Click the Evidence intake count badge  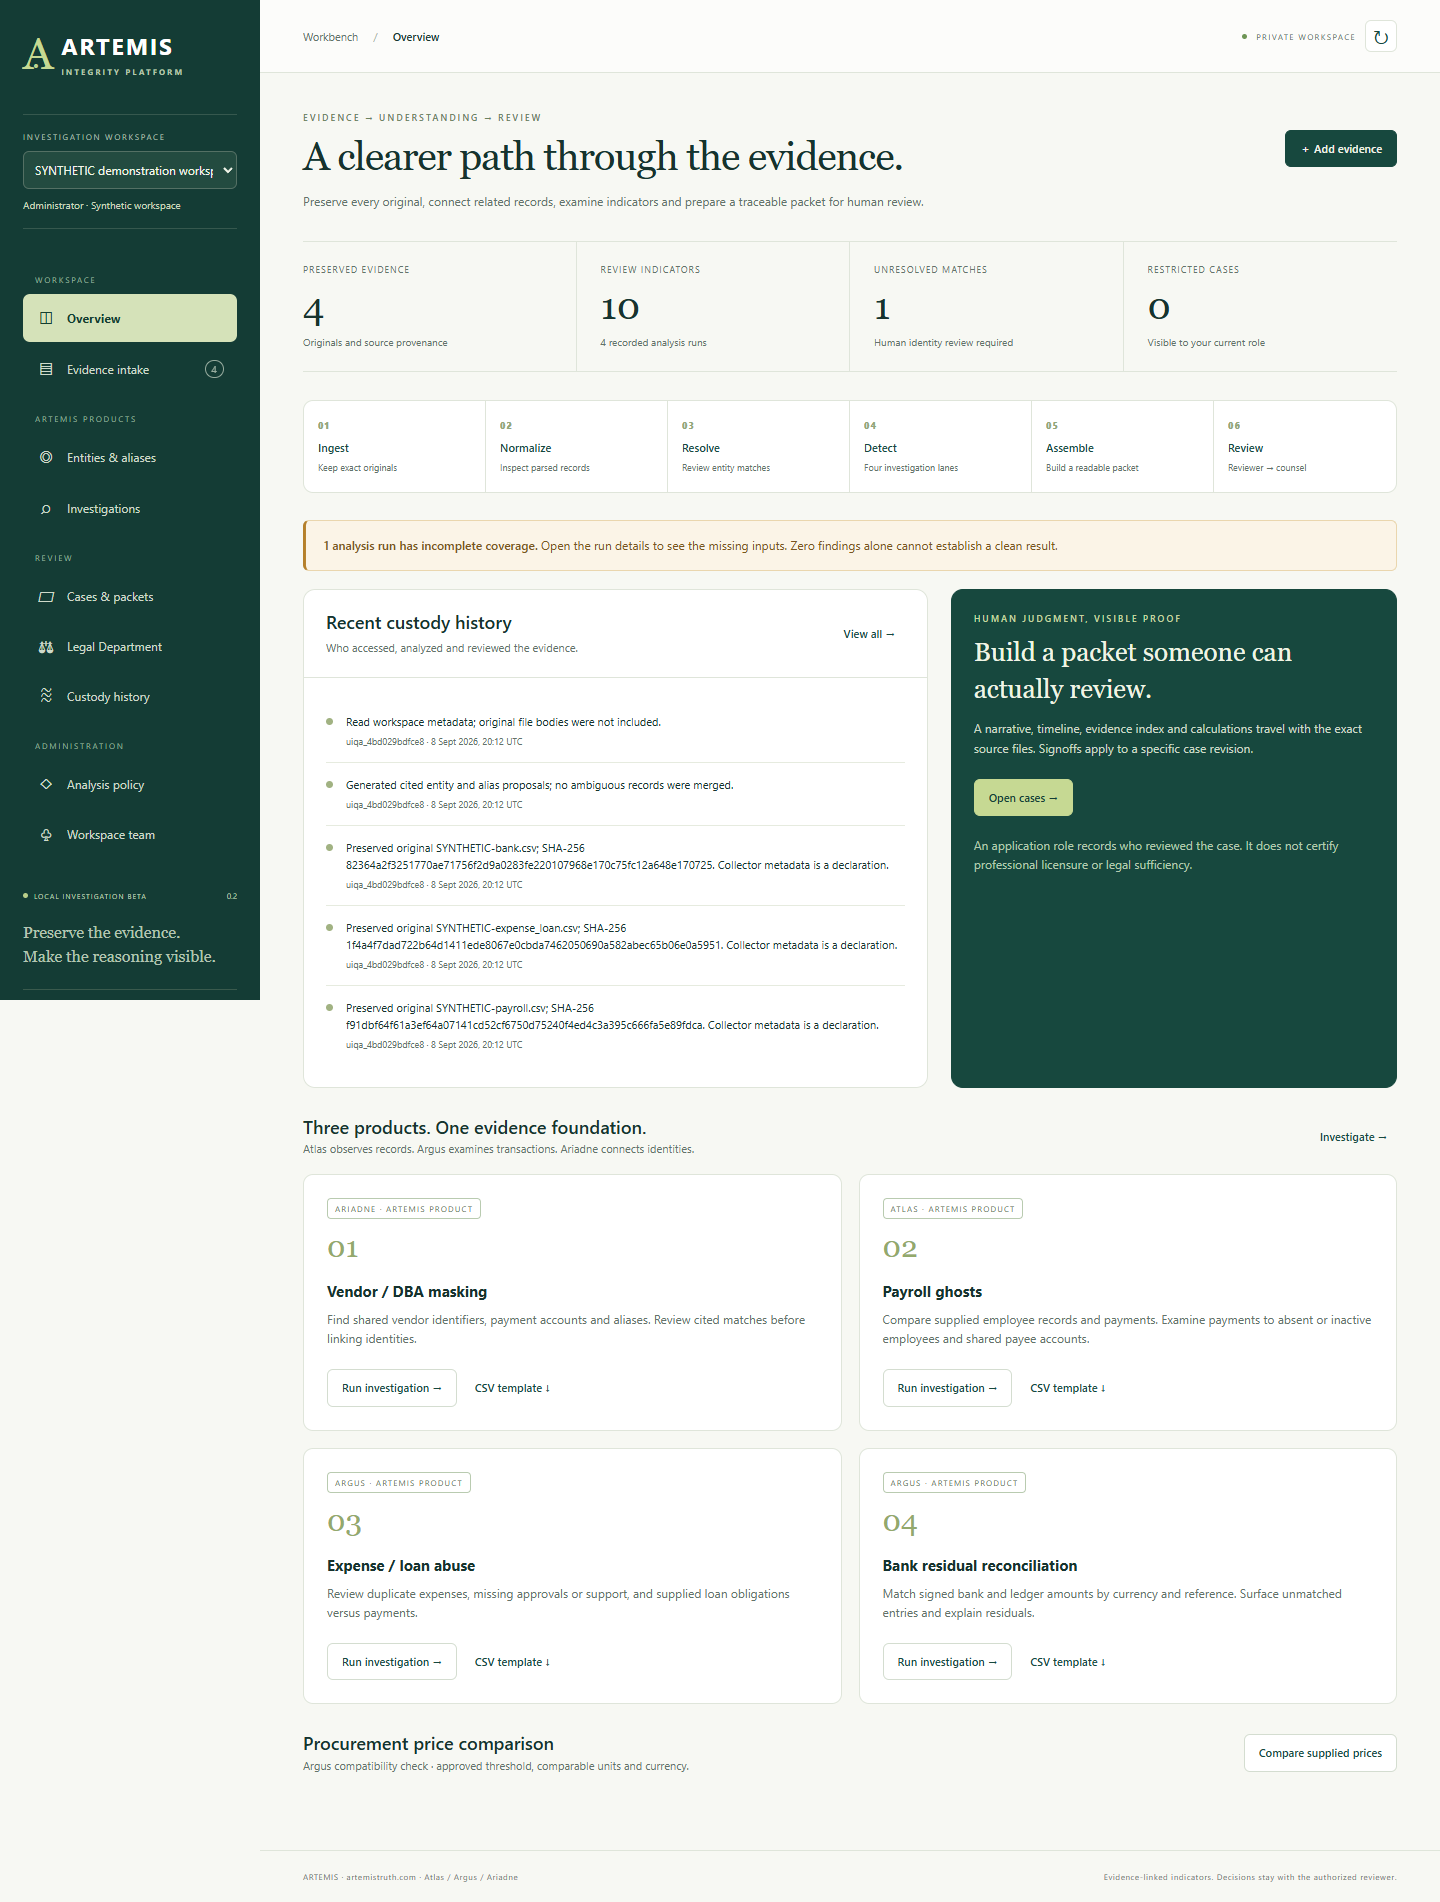click(x=214, y=369)
